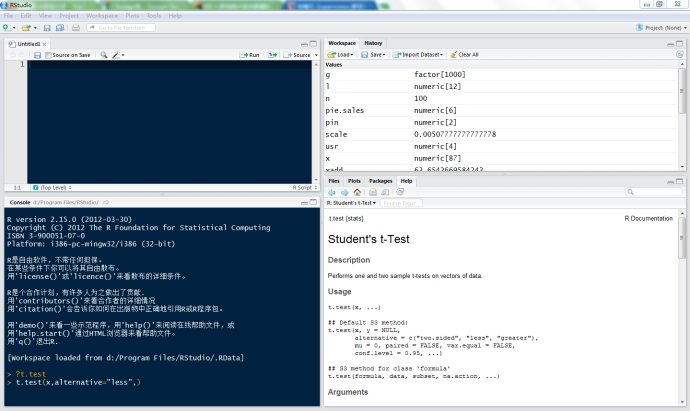
Task: Maximize the Help pane
Action: coord(679,181)
